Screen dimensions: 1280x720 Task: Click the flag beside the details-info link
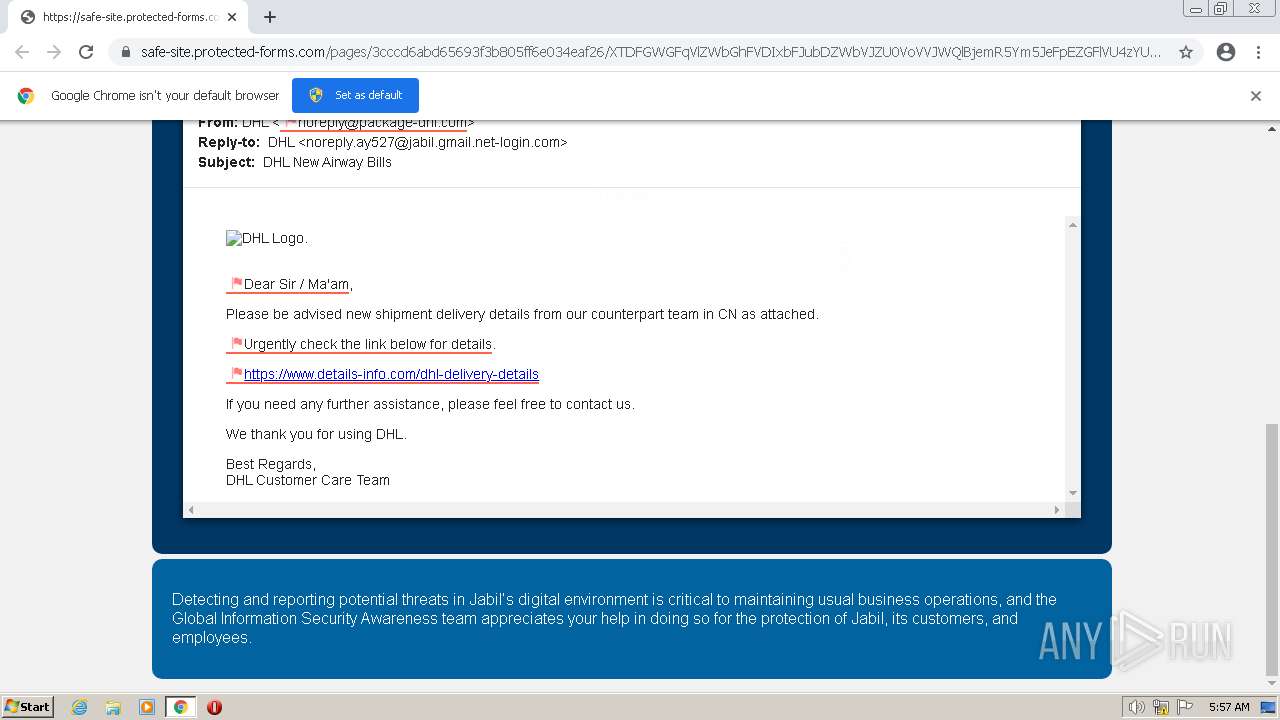[x=236, y=374]
